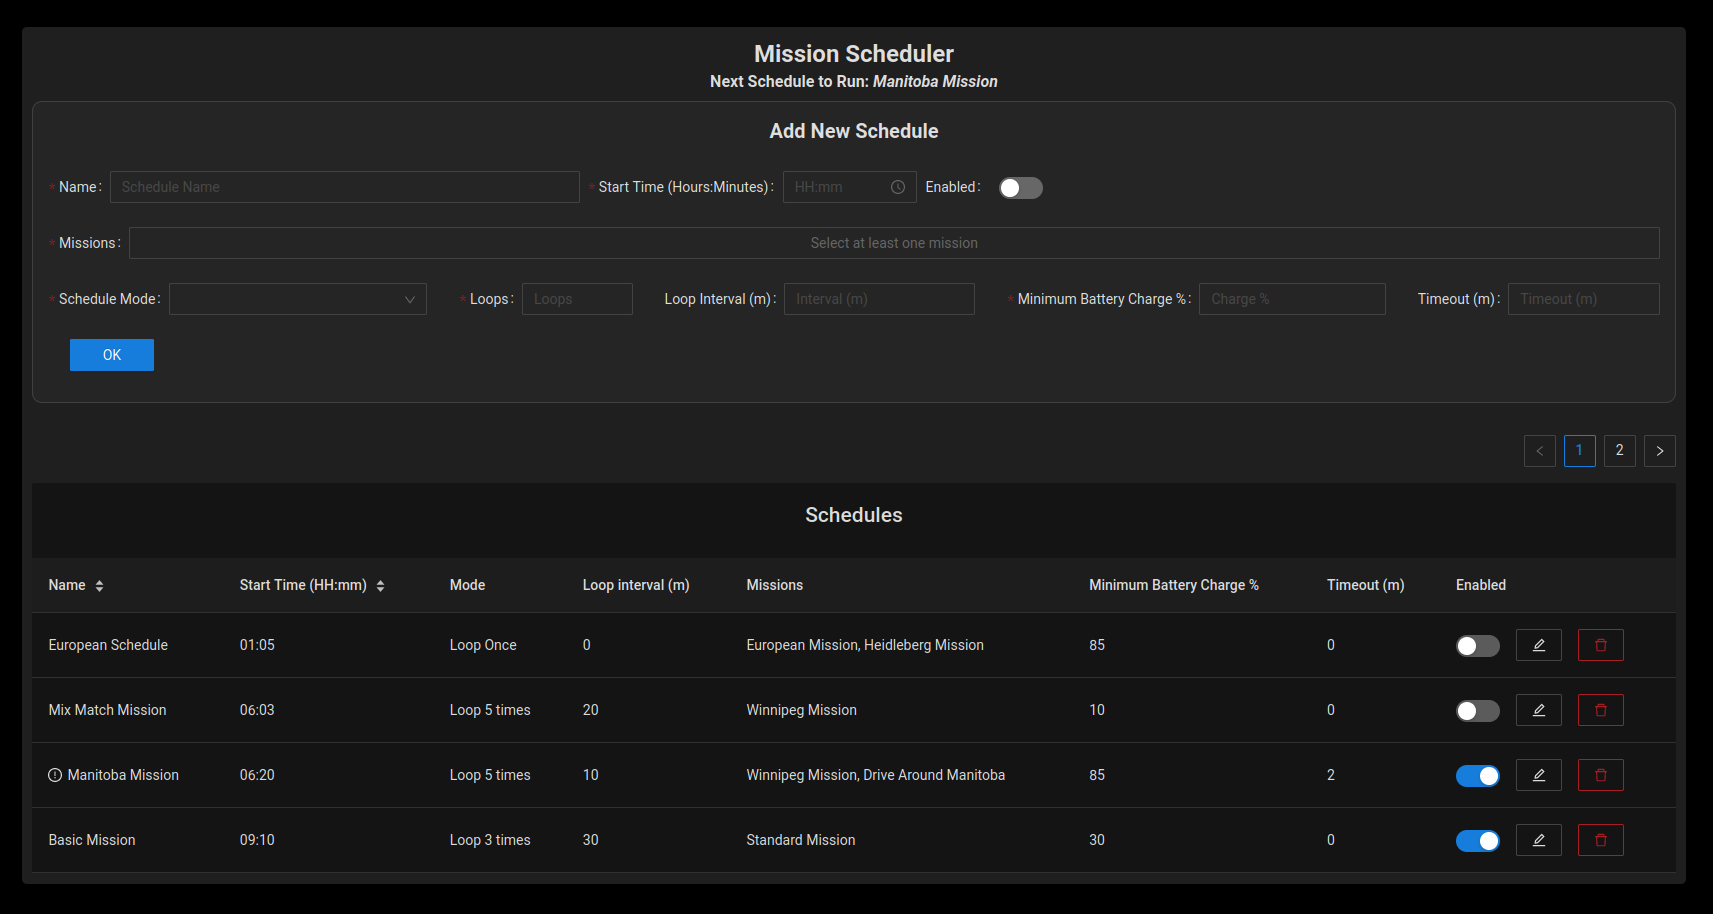Open the Schedule Mode dropdown
The image size is (1713, 914).
point(297,299)
